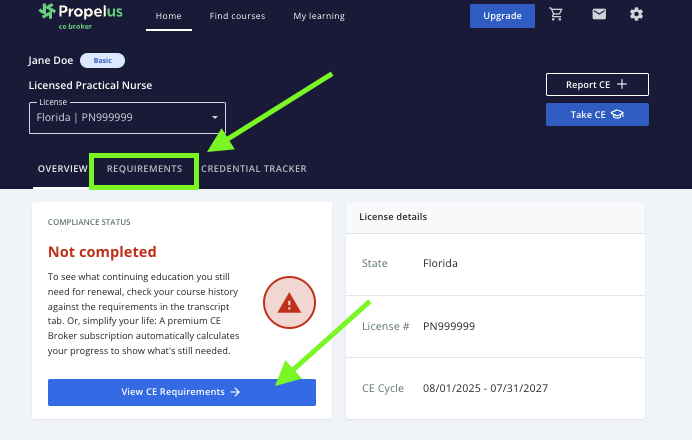Click the Basic plan badge

[x=102, y=61]
